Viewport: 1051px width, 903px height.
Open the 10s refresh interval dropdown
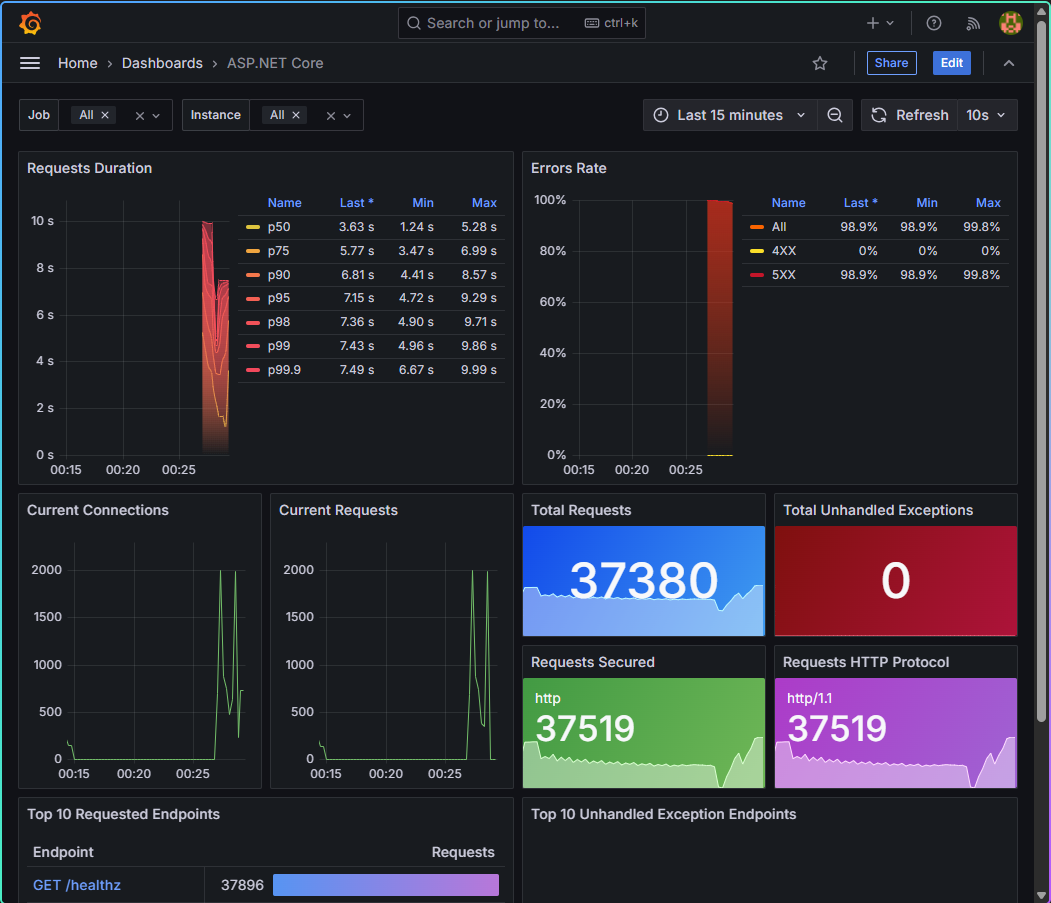[x=987, y=115]
